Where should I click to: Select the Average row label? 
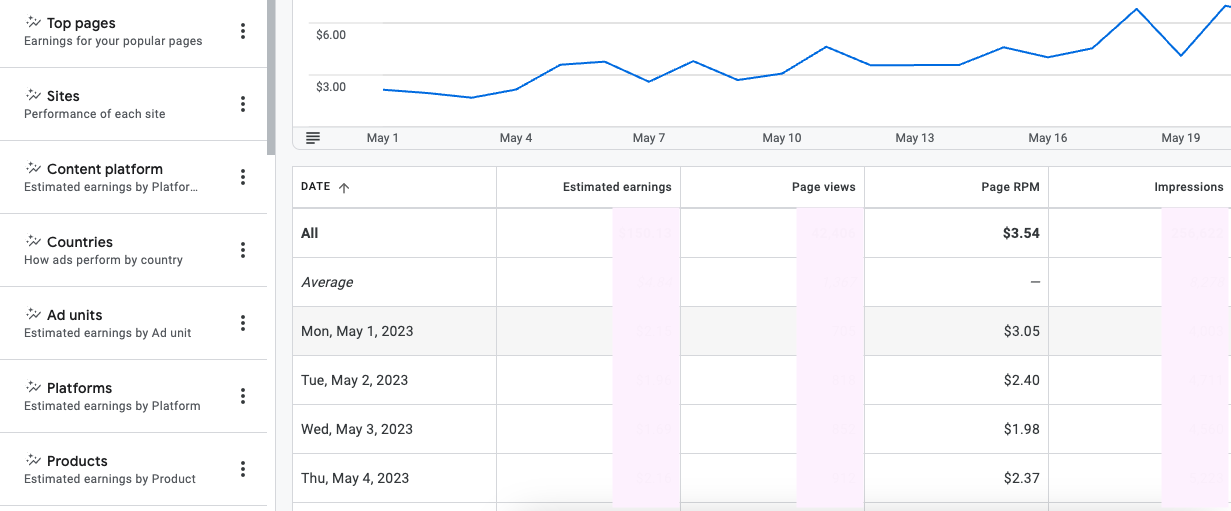click(x=327, y=282)
